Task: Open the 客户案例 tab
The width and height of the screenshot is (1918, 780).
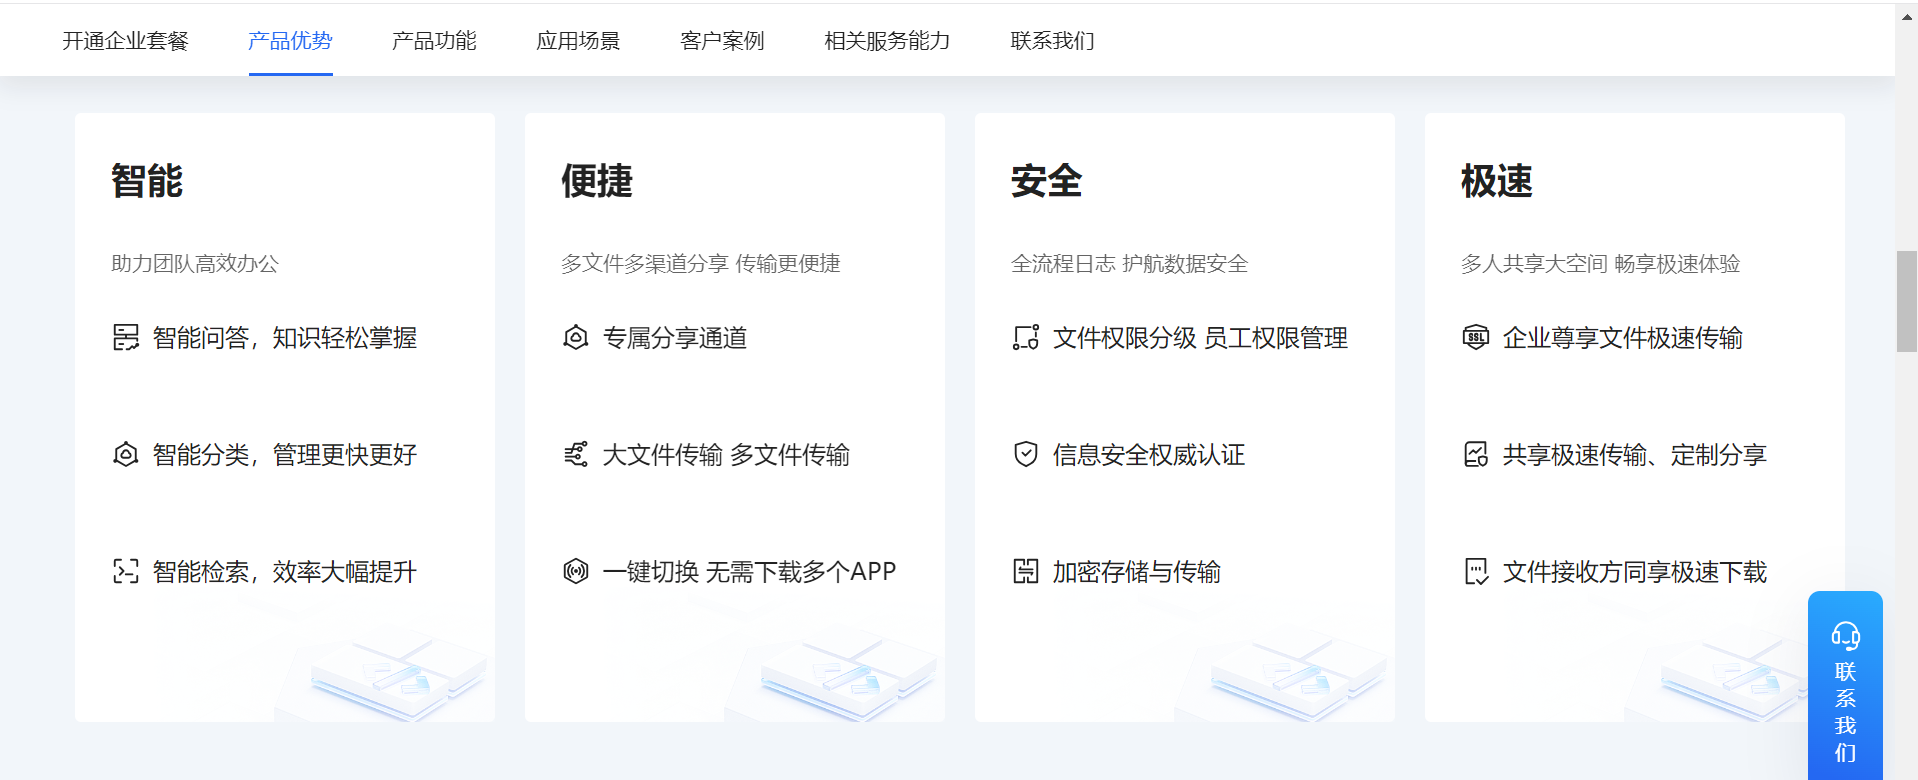Action: pos(722,41)
